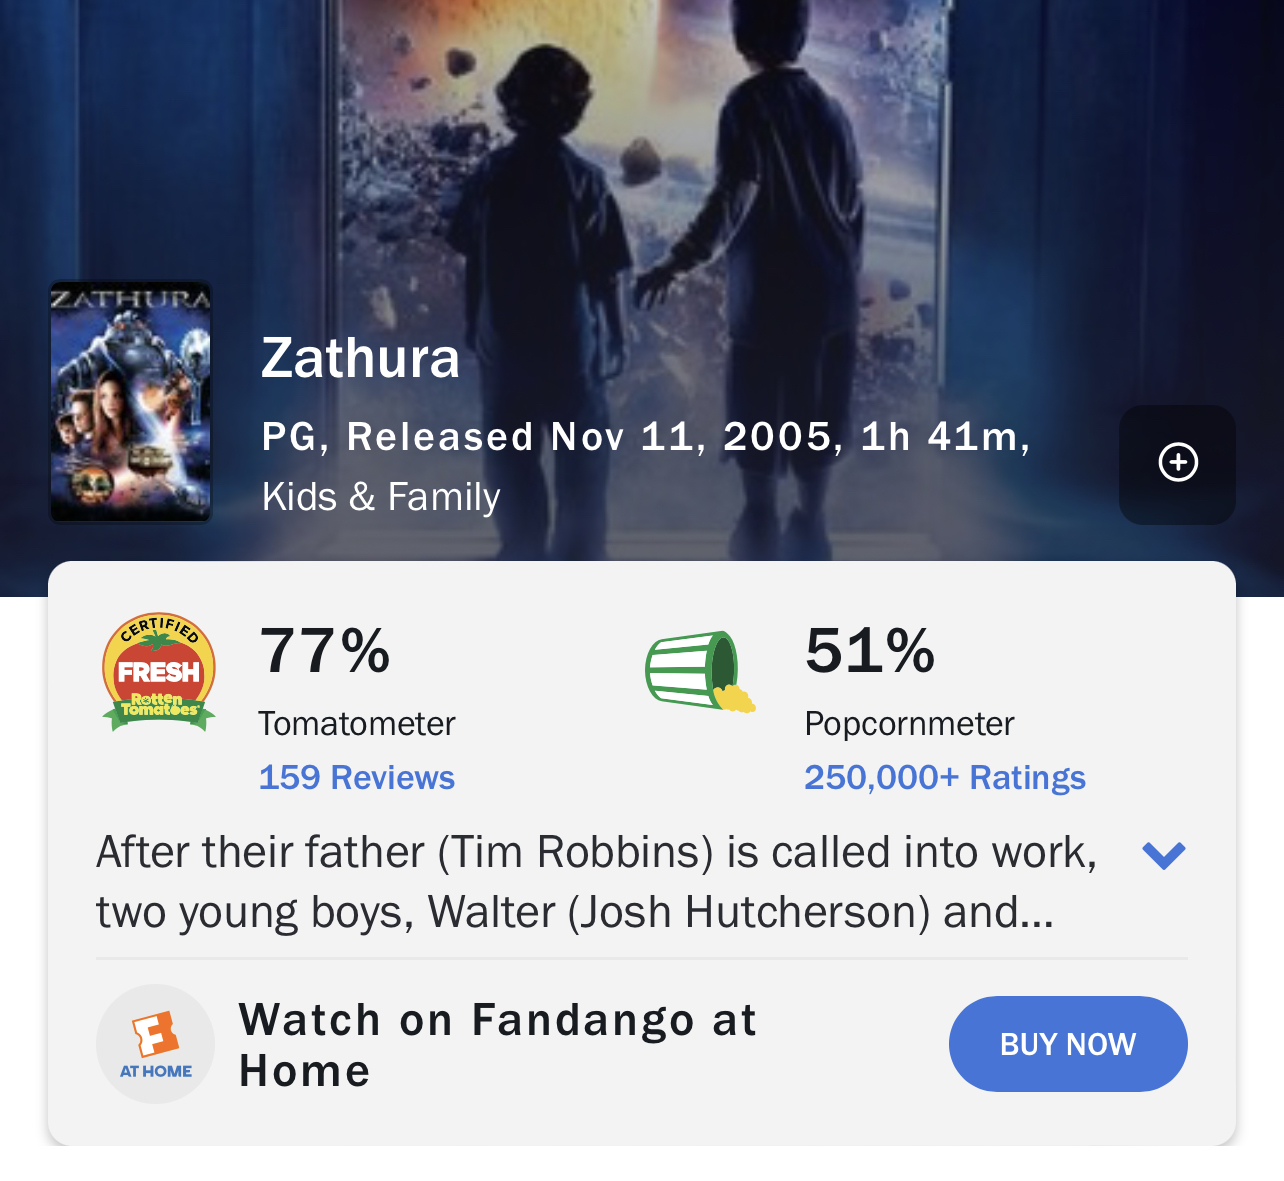1284x1181 pixels.
Task: Add Zathura to watchlist with plus icon
Action: pyautogui.click(x=1177, y=463)
